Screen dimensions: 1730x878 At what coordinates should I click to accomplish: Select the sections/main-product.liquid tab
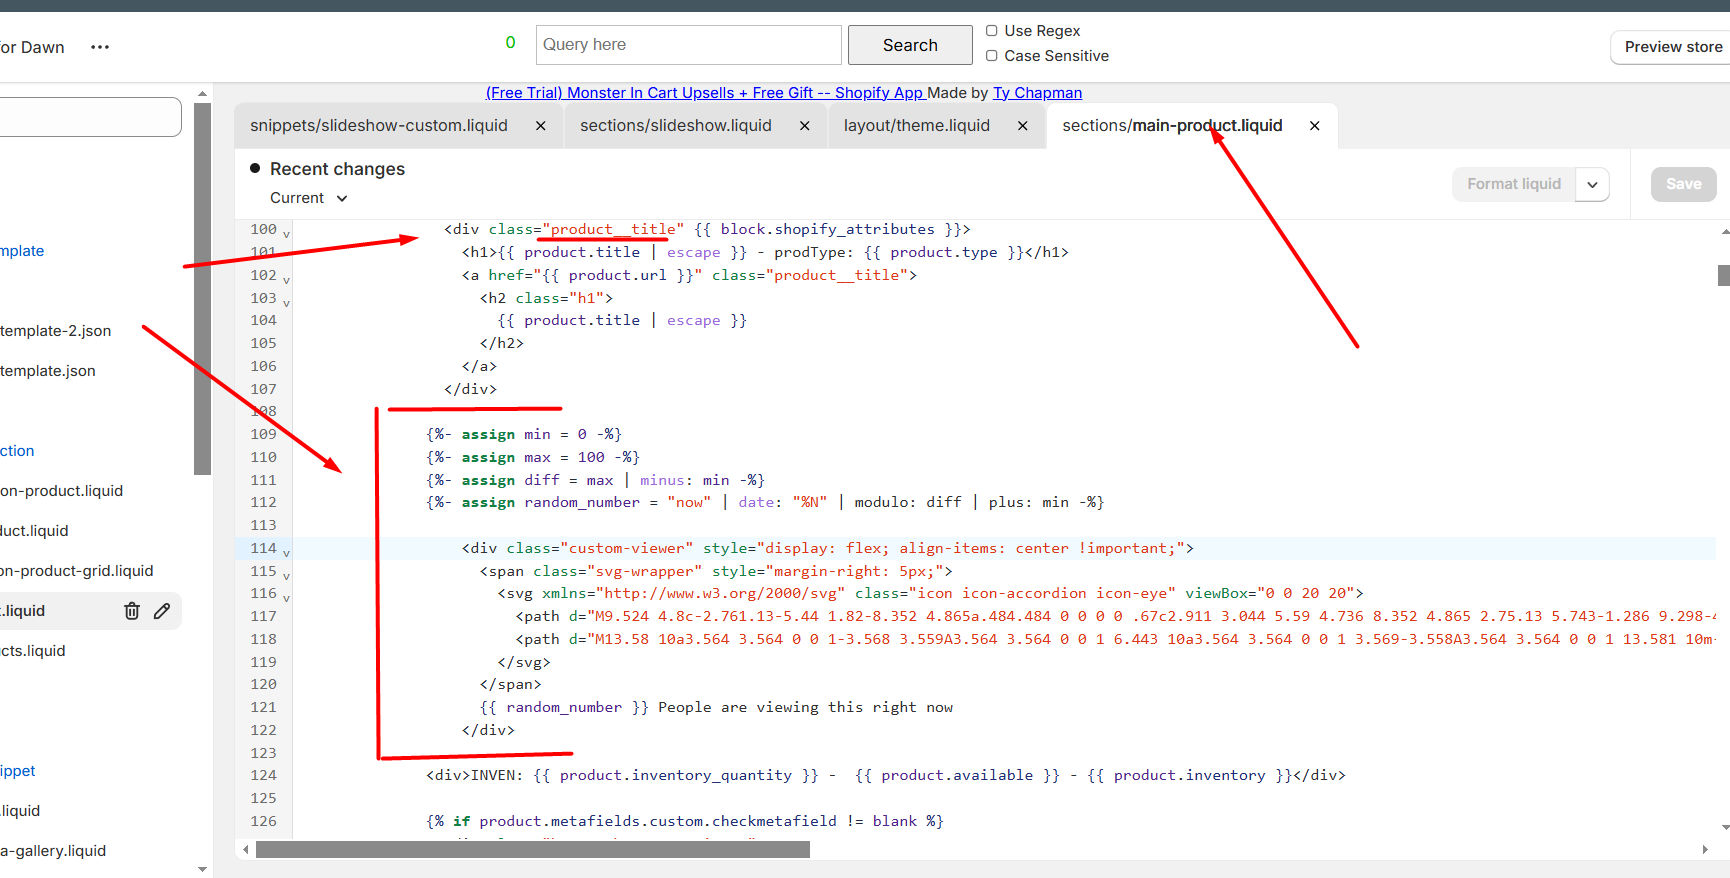[x=1172, y=126]
